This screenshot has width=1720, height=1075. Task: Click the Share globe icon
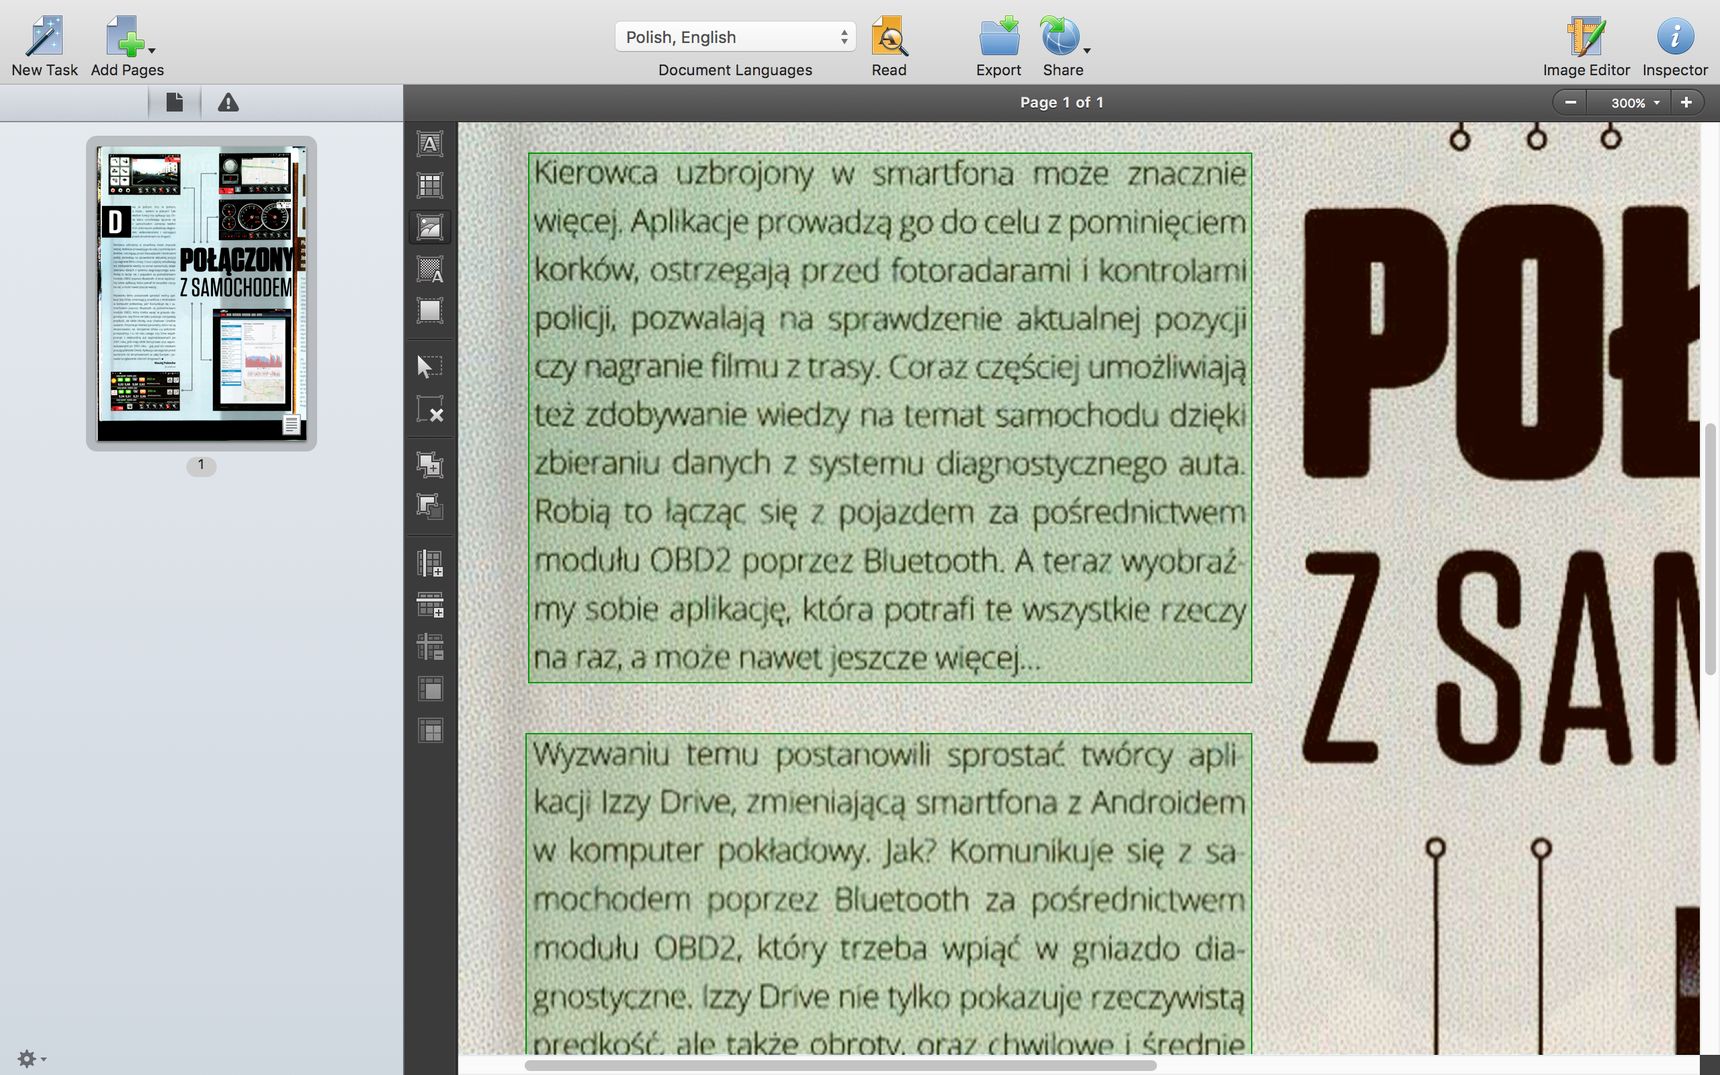tap(1059, 36)
